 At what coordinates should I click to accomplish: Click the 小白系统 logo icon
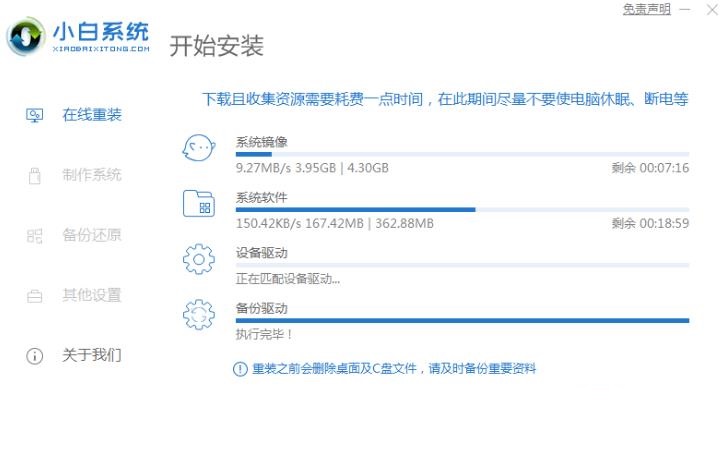(26, 38)
